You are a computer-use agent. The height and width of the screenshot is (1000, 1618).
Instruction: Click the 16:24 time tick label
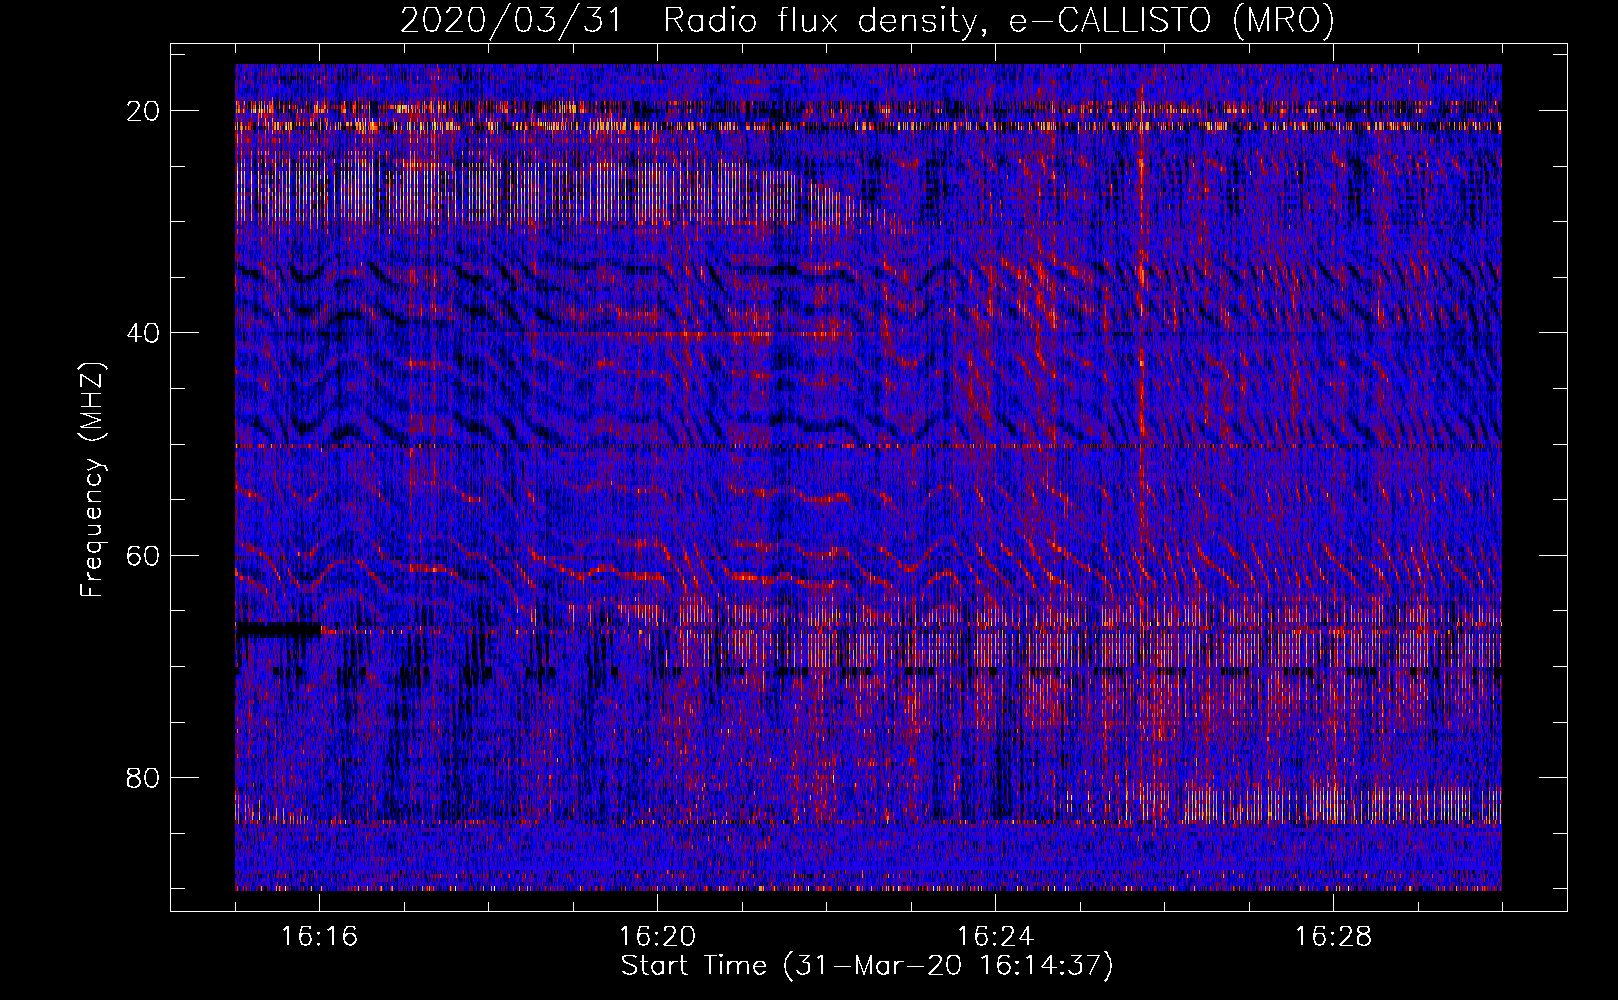click(x=995, y=937)
